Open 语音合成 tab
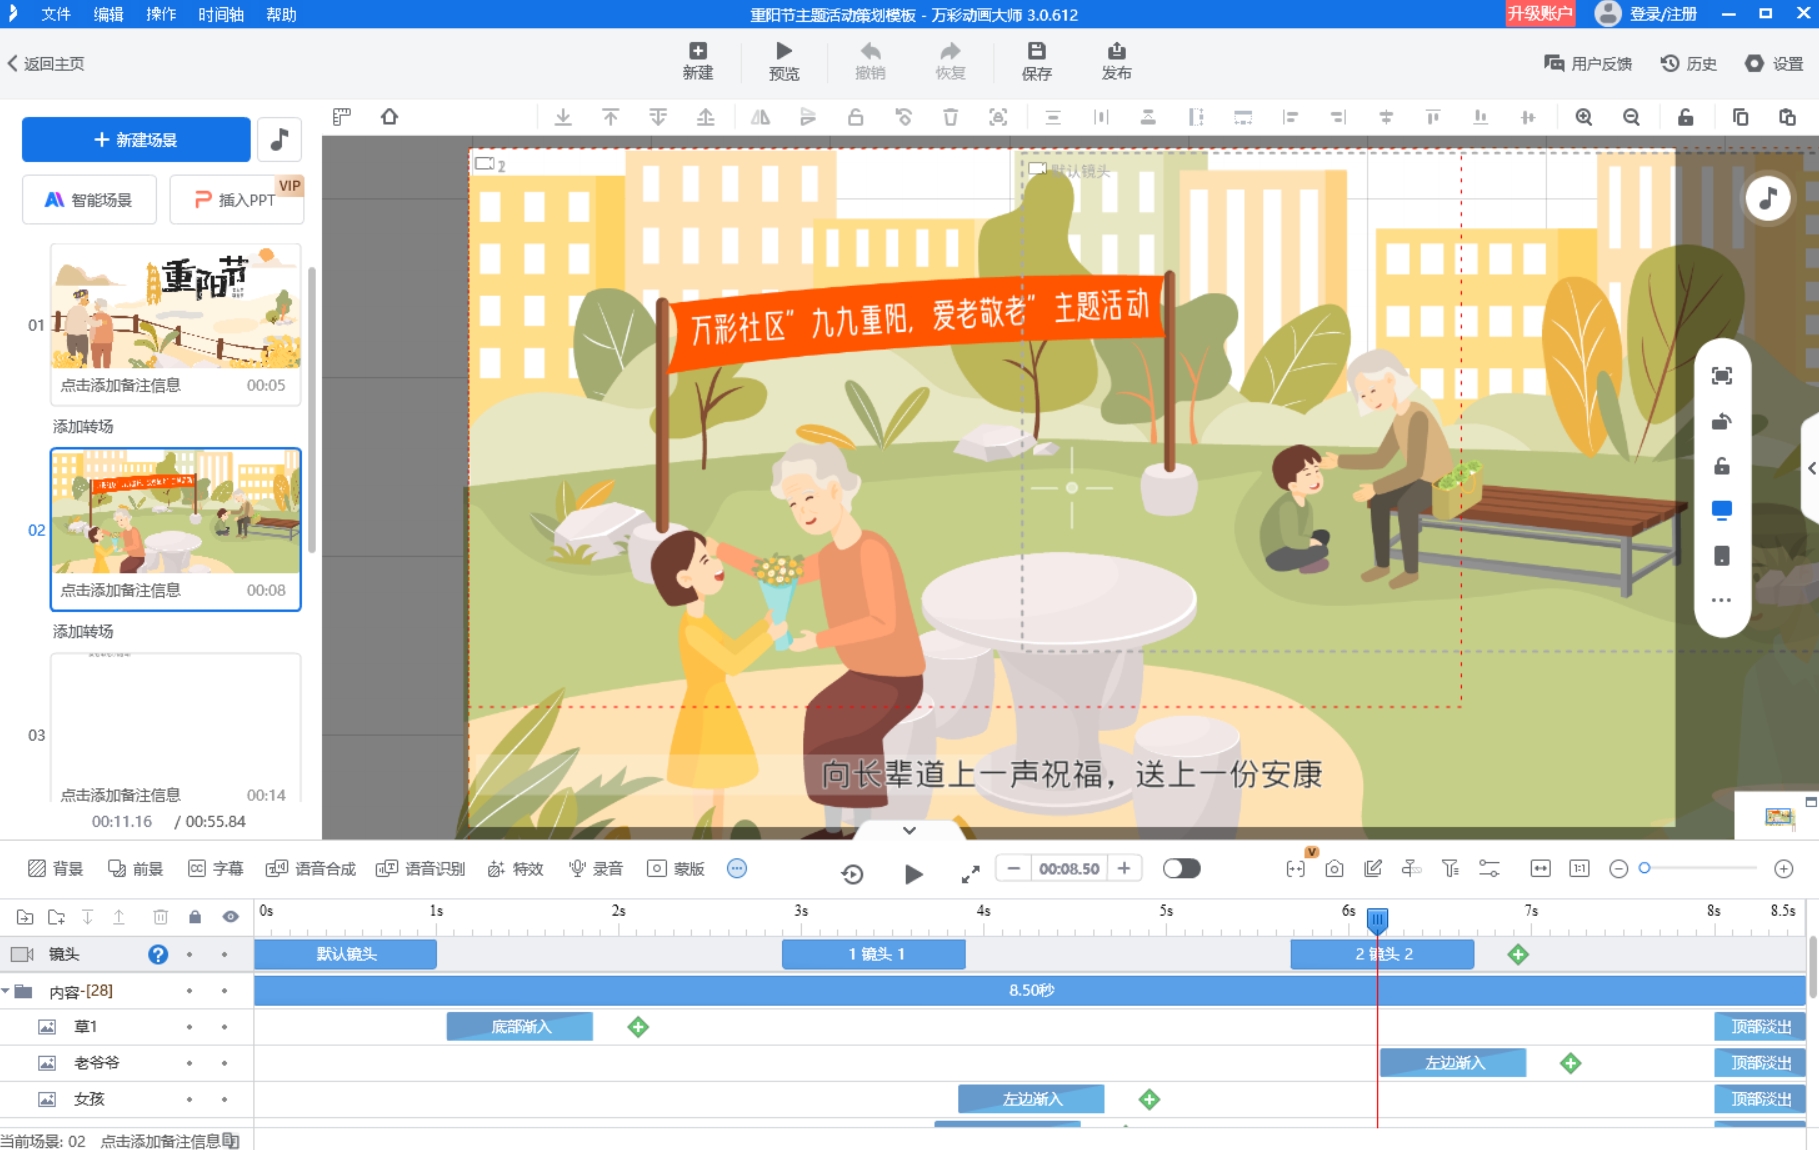This screenshot has height=1150, width=1819. pyautogui.click(x=311, y=868)
